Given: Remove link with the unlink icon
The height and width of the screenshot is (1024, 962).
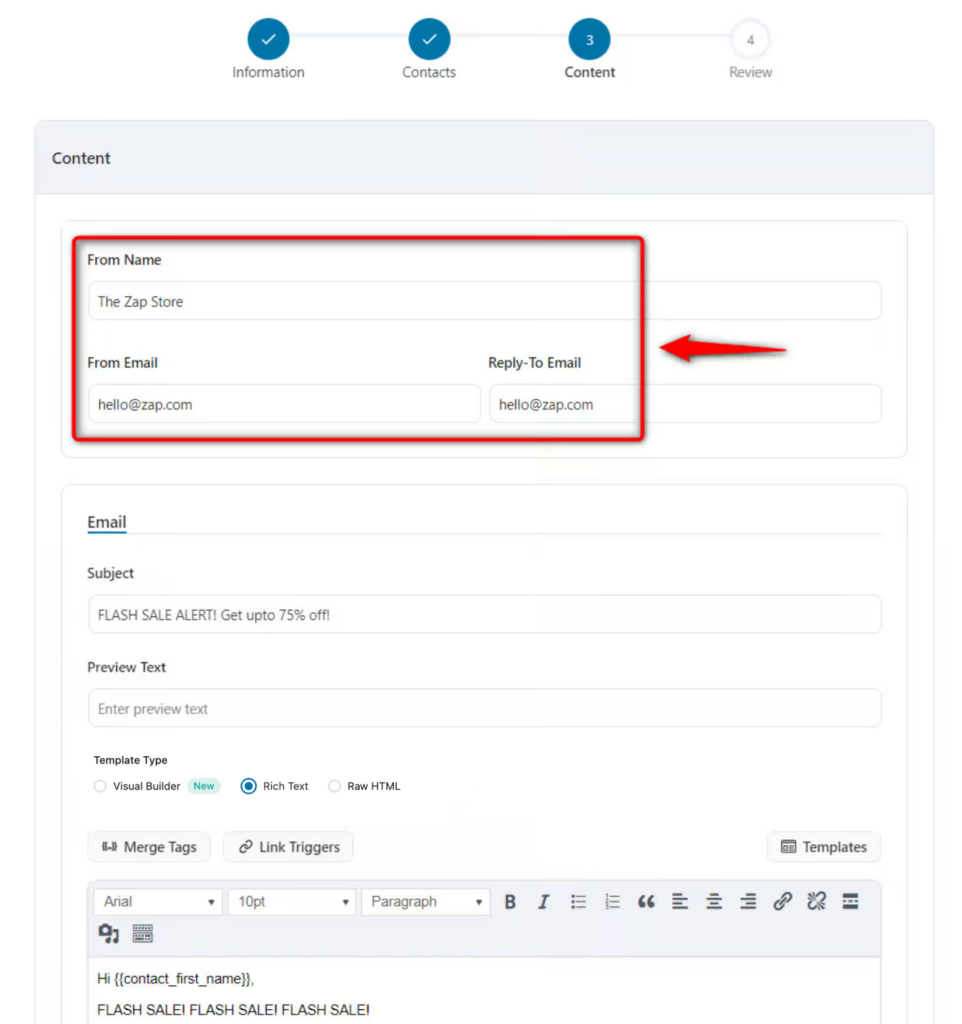Looking at the screenshot, I should [x=816, y=902].
